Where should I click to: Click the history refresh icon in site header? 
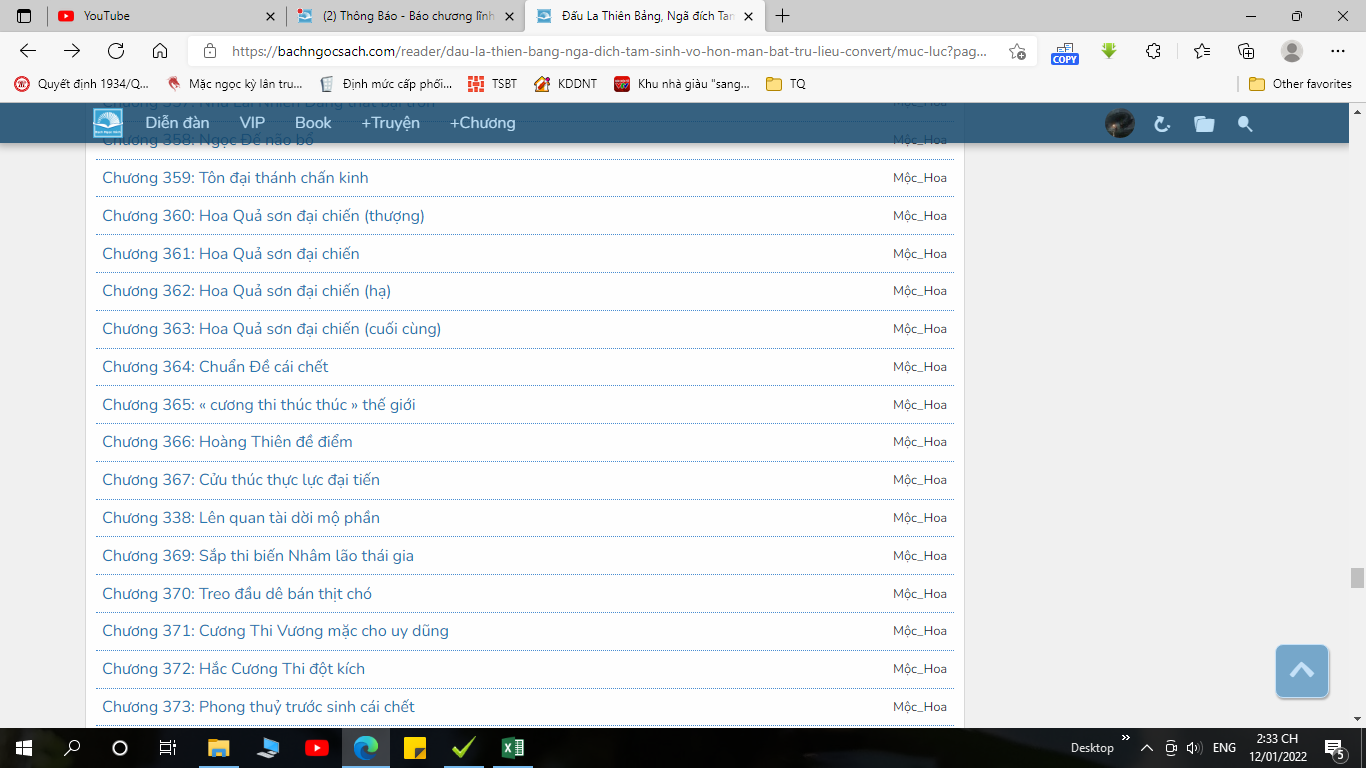coord(1162,124)
